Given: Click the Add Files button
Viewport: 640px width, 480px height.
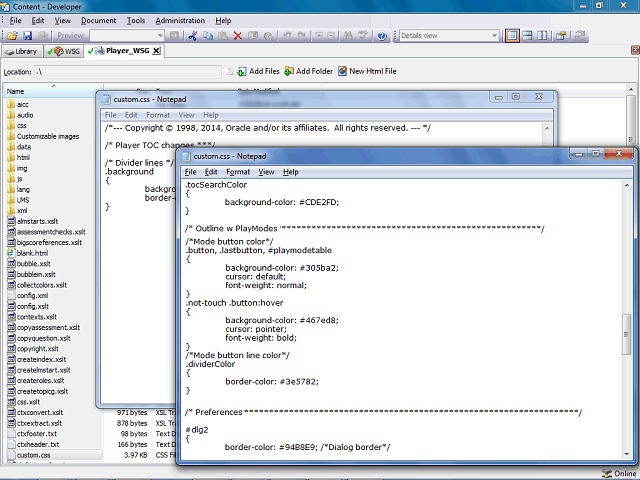Looking at the screenshot, I should [258, 71].
